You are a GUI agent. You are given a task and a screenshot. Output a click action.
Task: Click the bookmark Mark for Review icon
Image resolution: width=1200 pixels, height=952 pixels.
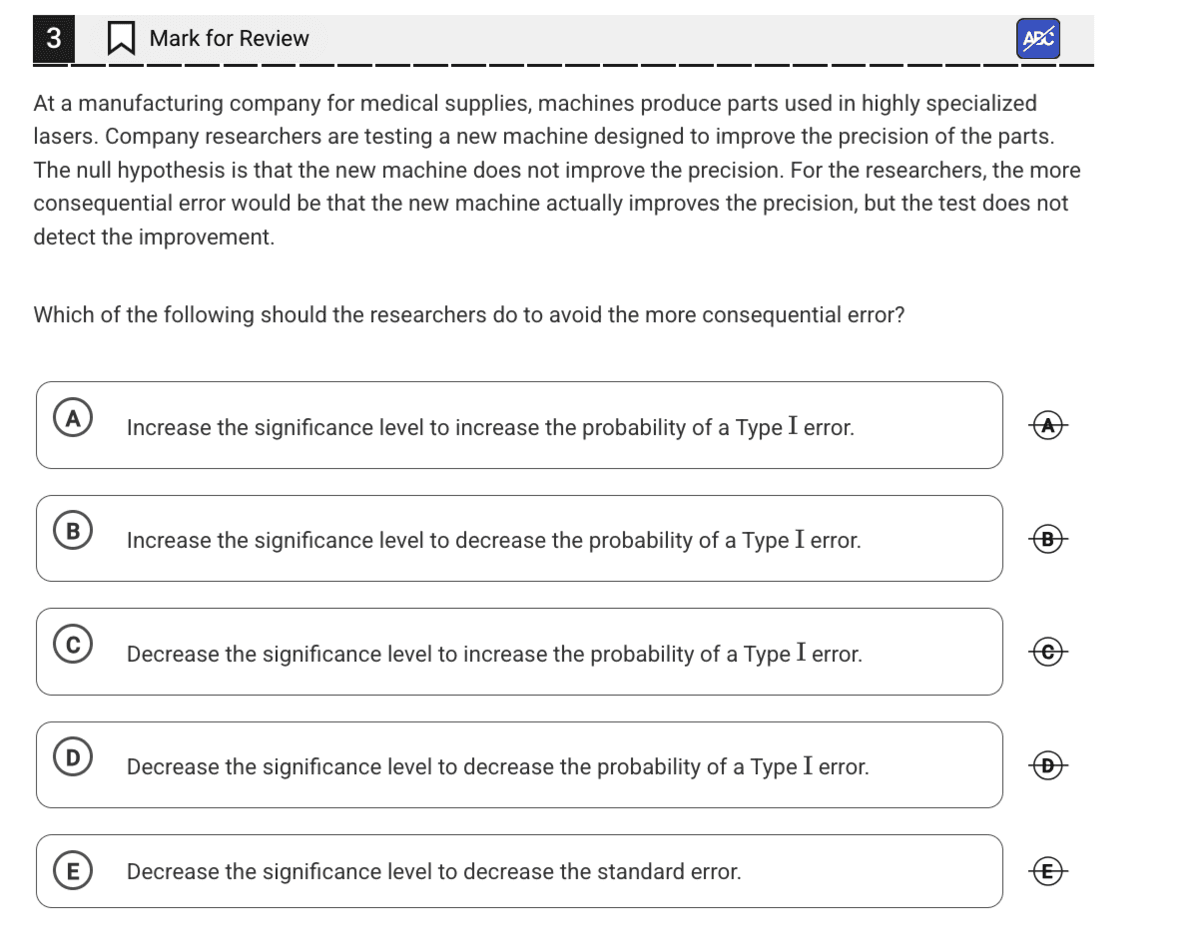point(121,39)
